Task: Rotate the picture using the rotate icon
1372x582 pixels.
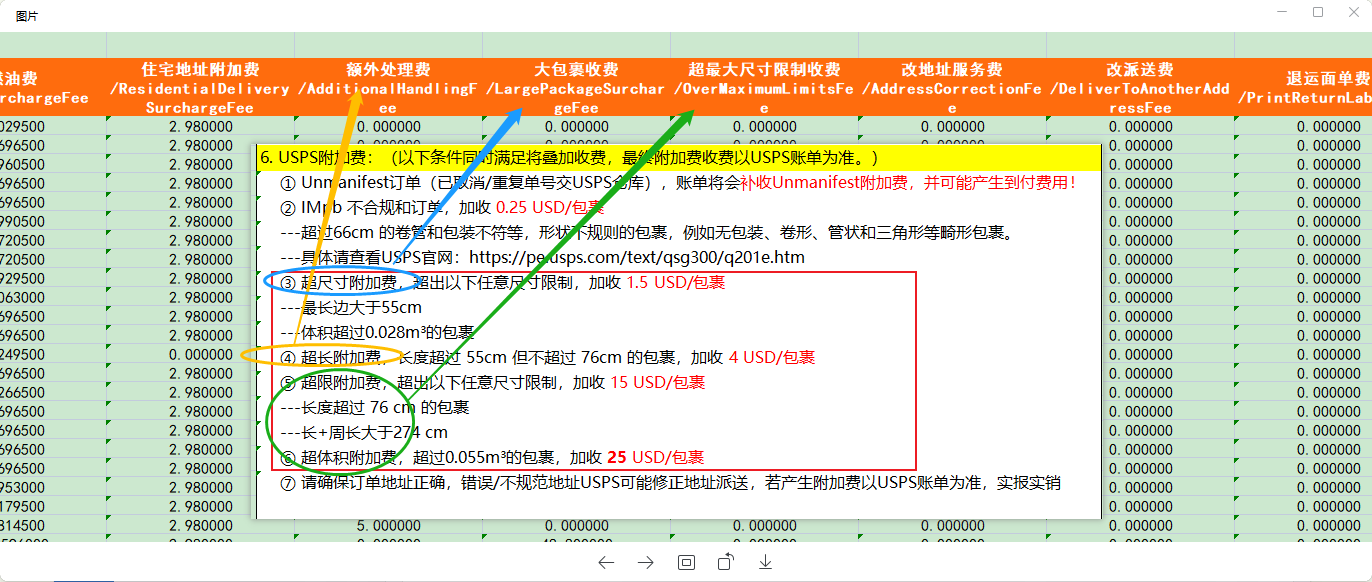Action: pyautogui.click(x=726, y=562)
